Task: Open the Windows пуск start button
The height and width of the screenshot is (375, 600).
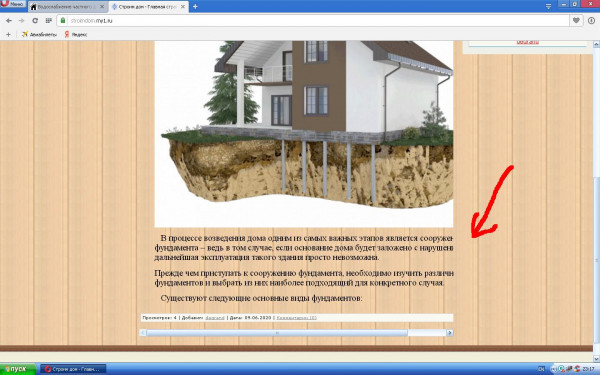Action: click(18, 369)
